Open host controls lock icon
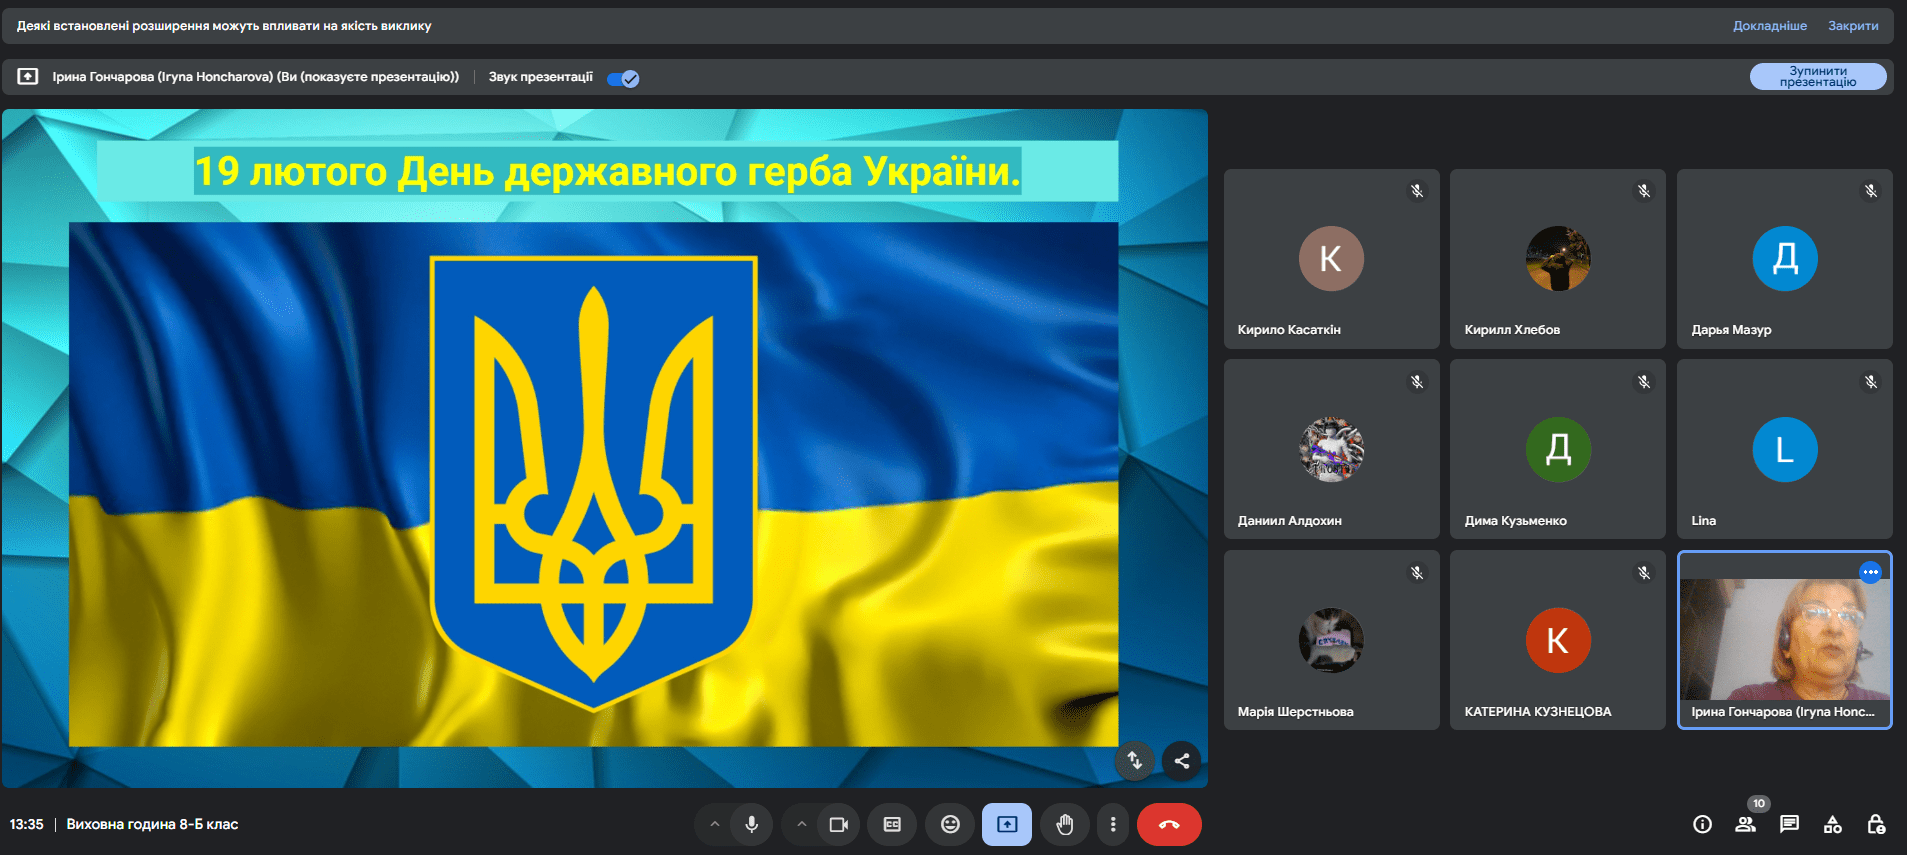1907x855 pixels. [x=1876, y=824]
